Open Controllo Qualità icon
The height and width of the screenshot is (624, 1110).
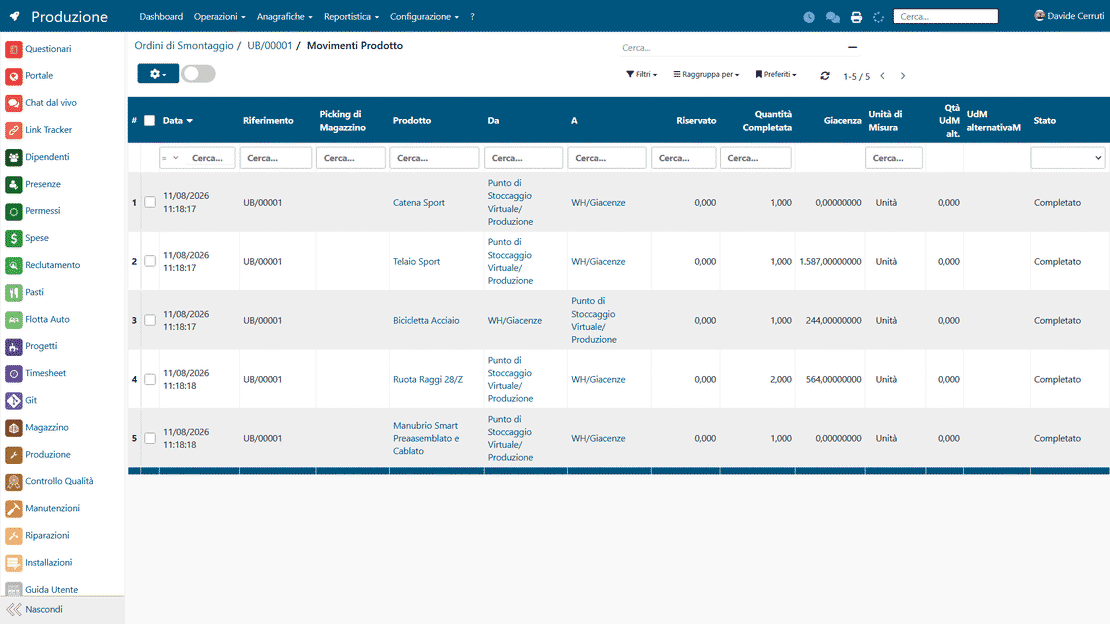point(13,482)
